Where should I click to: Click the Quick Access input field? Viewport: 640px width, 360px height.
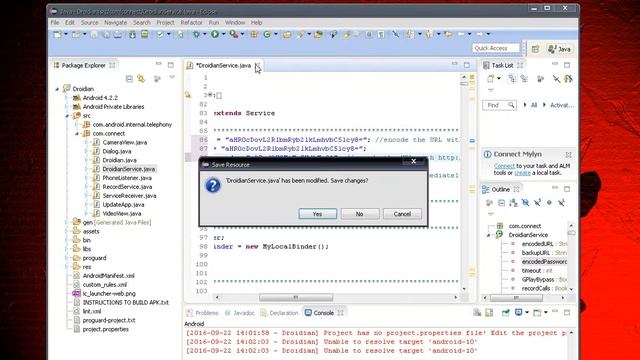[496, 48]
